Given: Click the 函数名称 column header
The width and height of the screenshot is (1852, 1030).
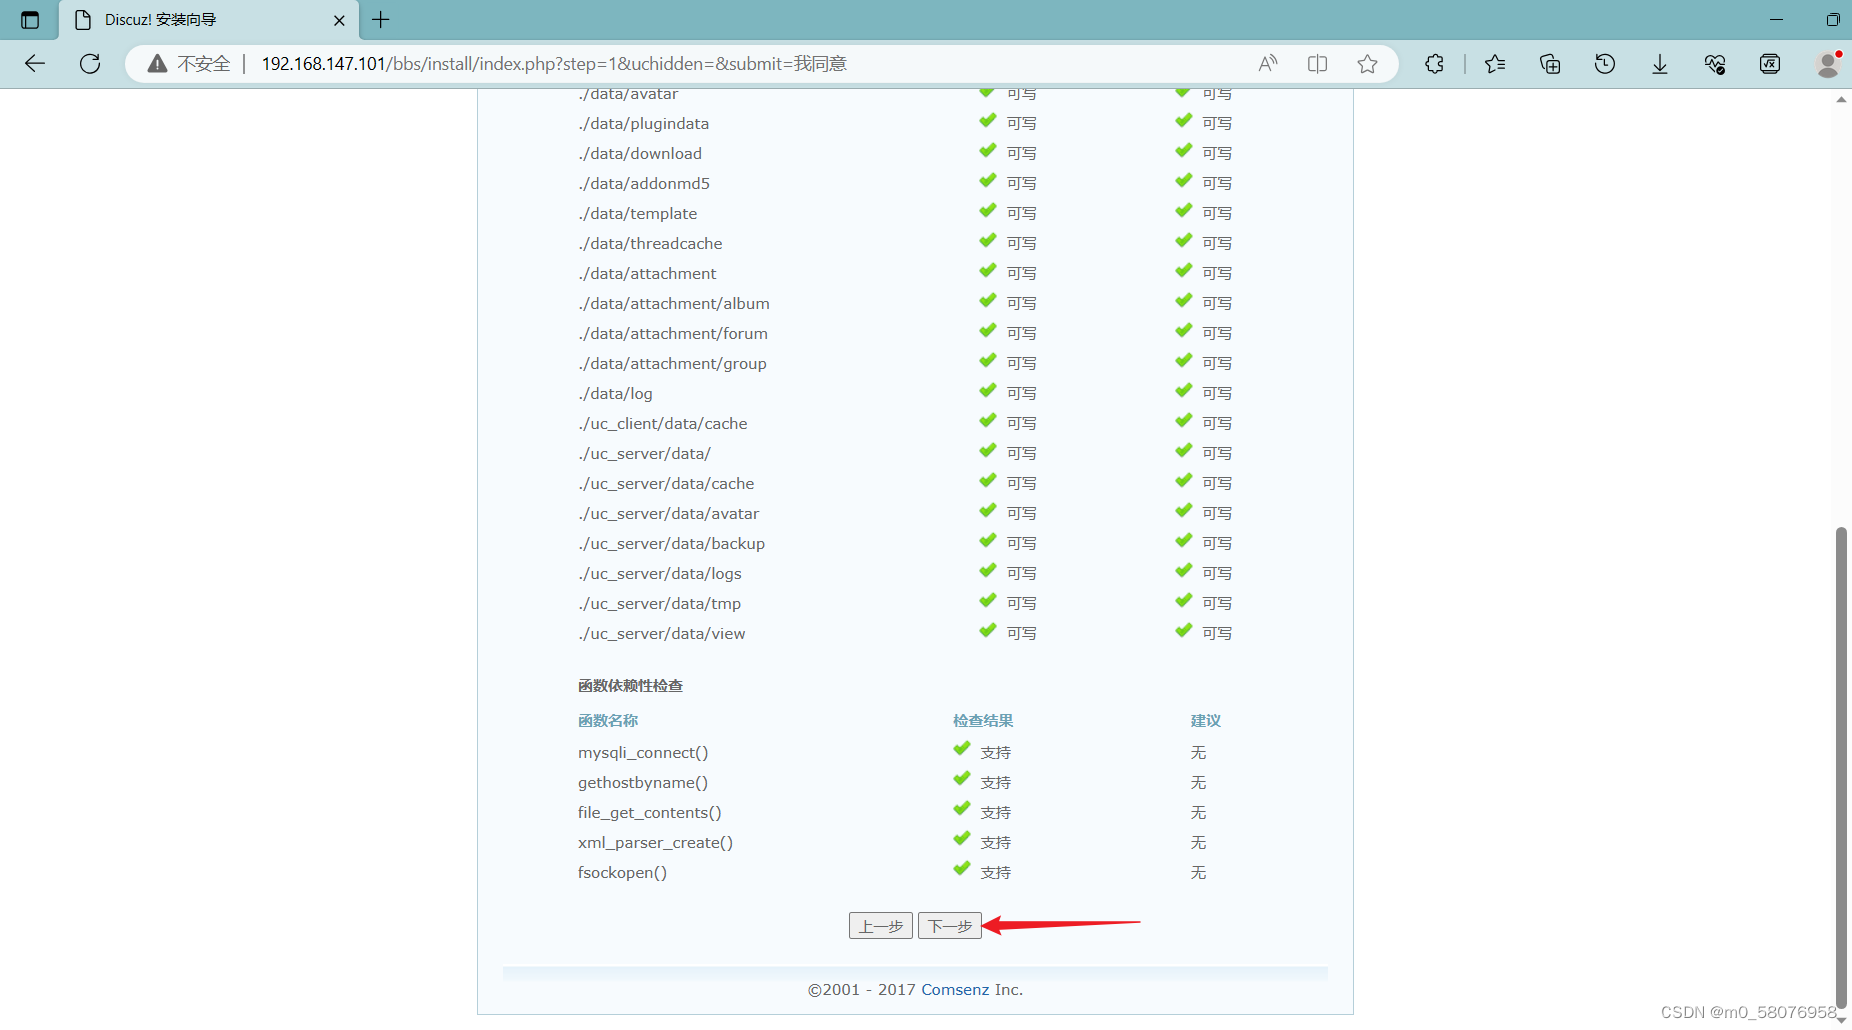Looking at the screenshot, I should pyautogui.click(x=608, y=721).
